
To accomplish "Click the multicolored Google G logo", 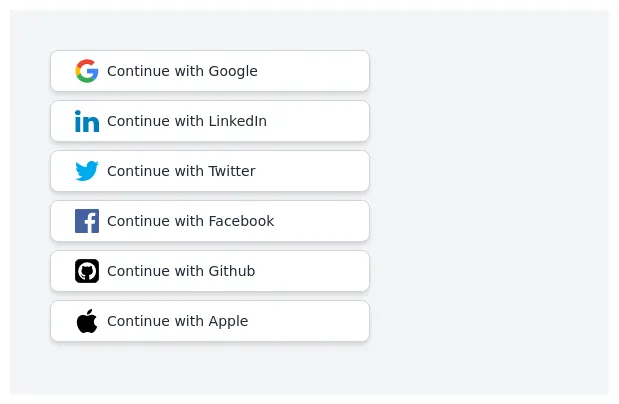I will click(x=87, y=71).
